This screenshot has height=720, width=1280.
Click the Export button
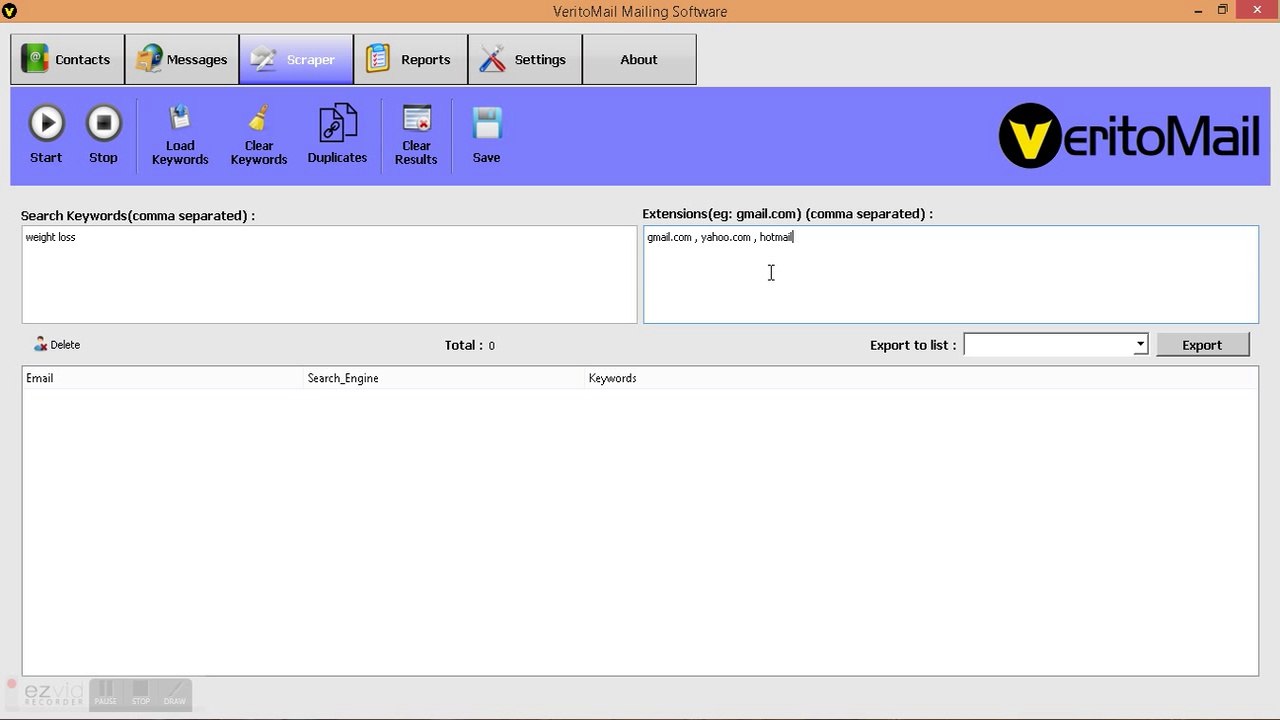pyautogui.click(x=1202, y=344)
